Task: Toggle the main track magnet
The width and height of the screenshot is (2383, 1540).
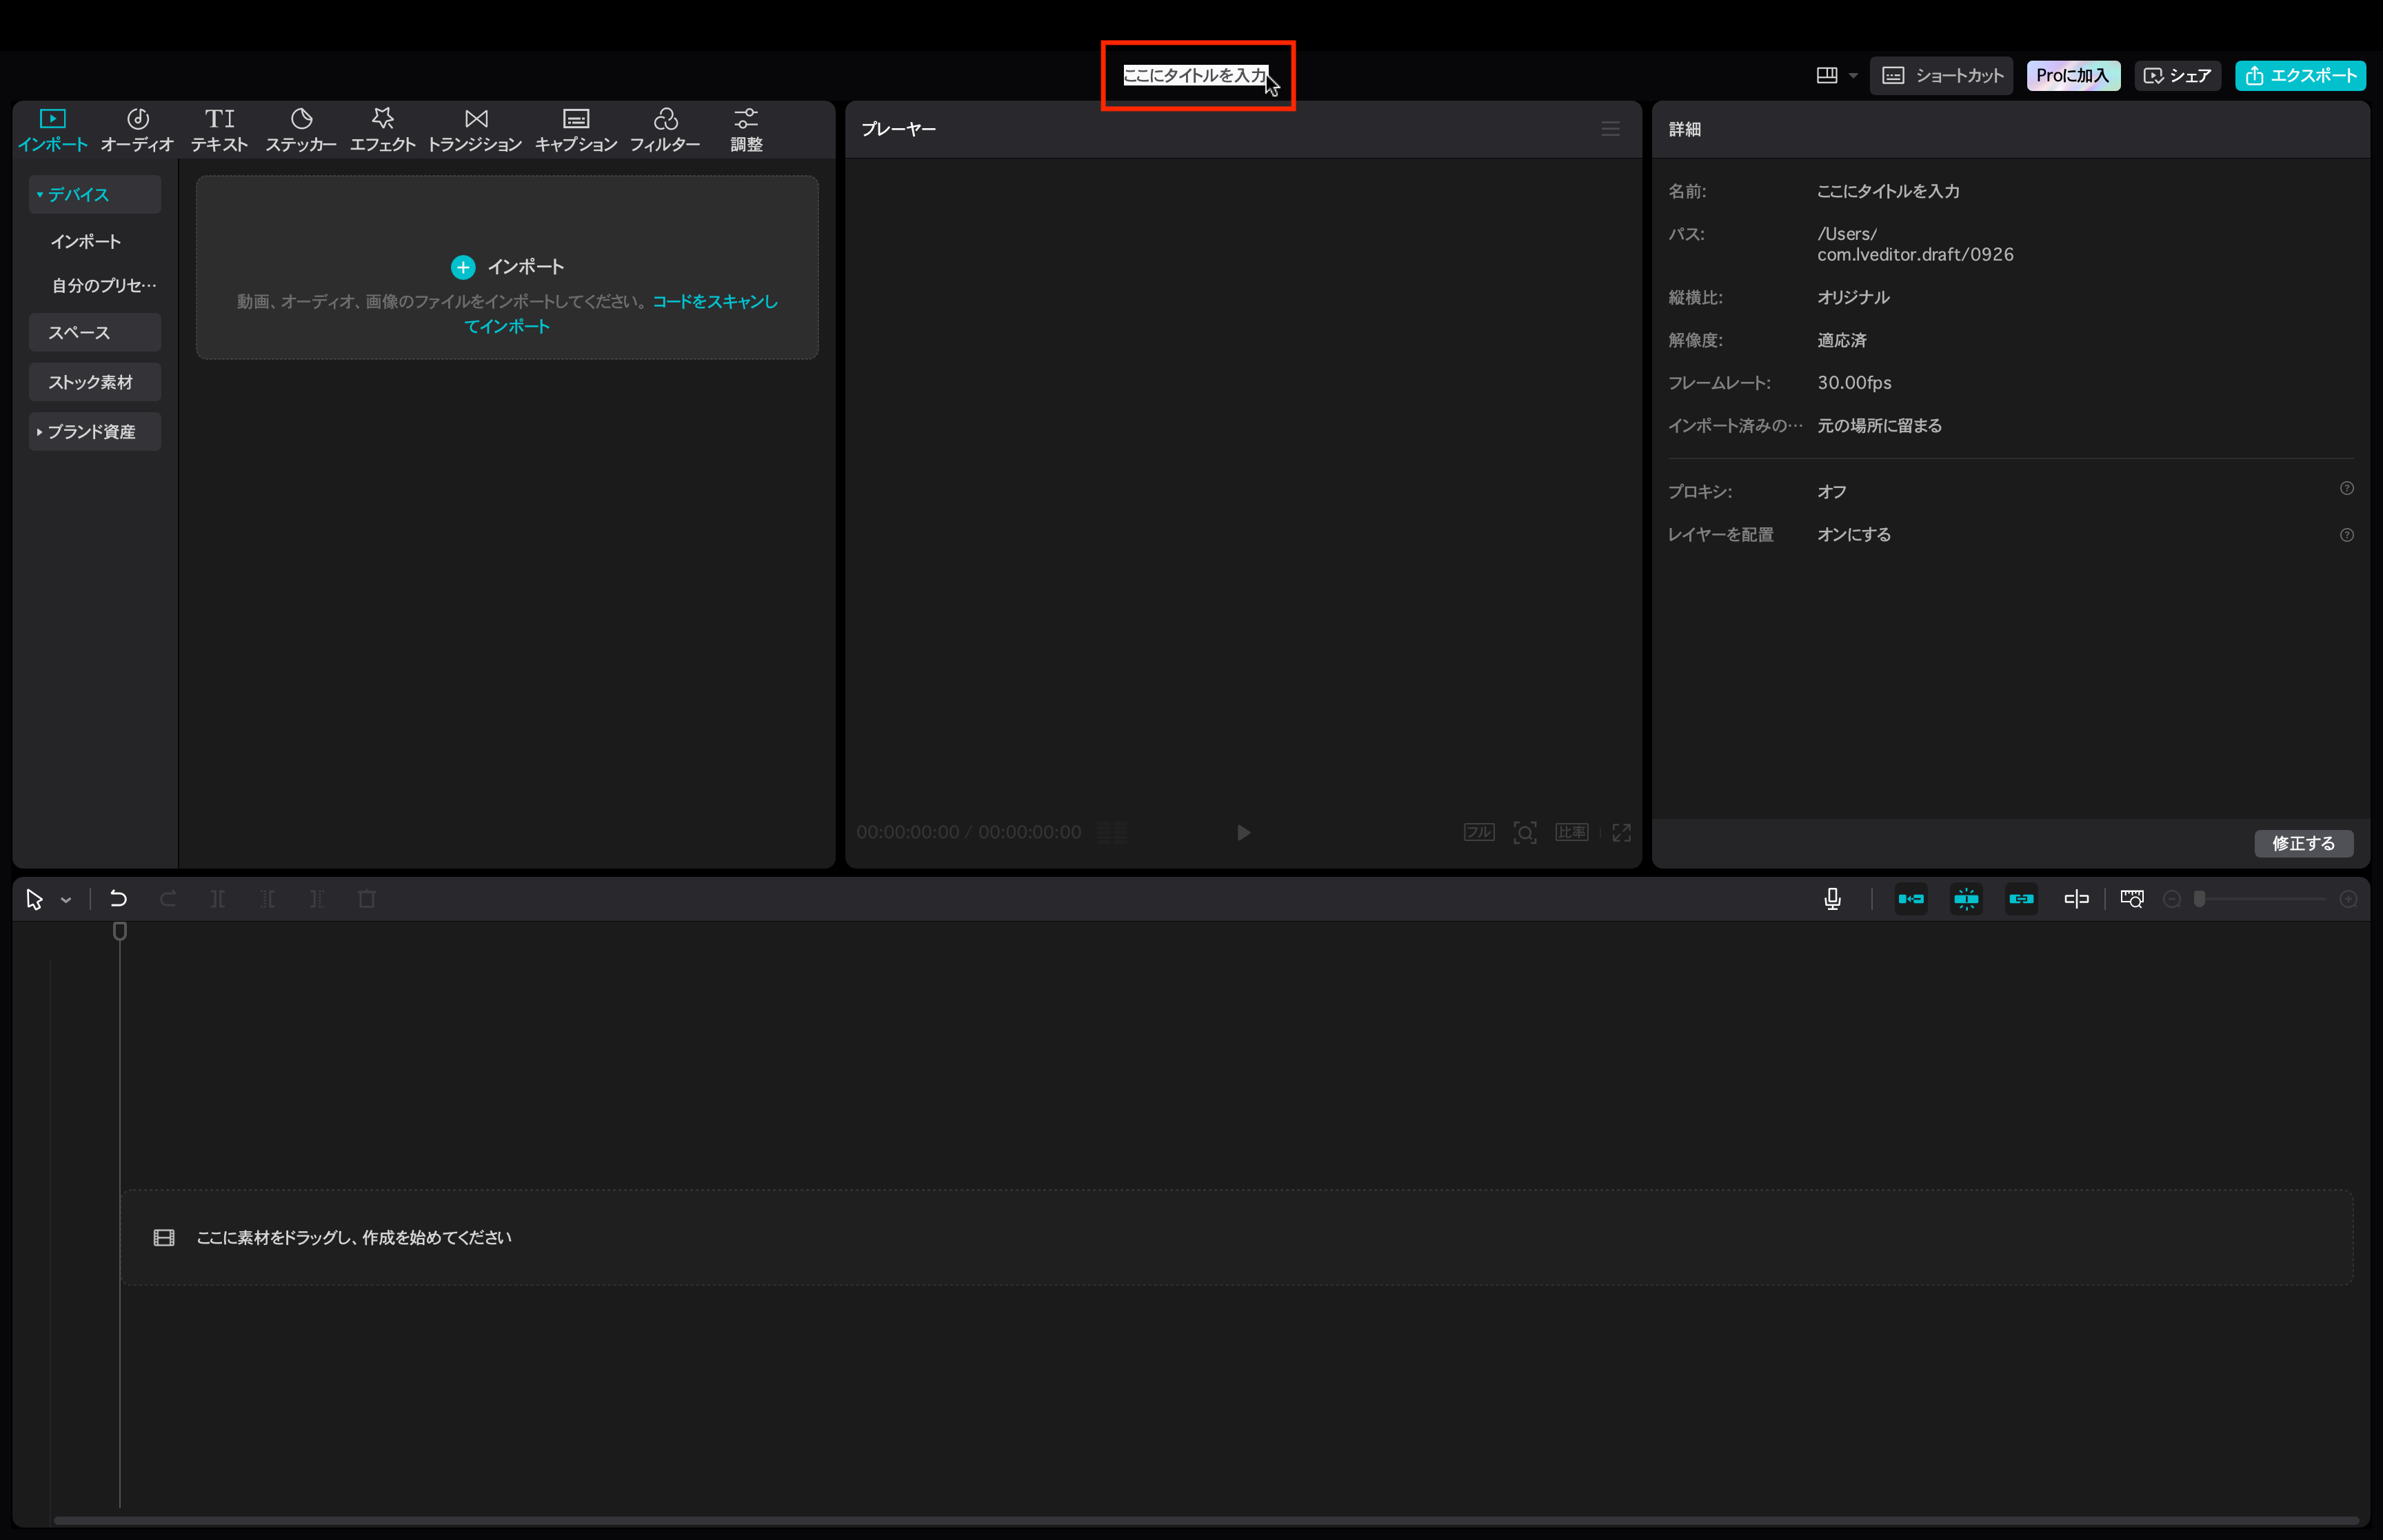Action: point(1911,899)
